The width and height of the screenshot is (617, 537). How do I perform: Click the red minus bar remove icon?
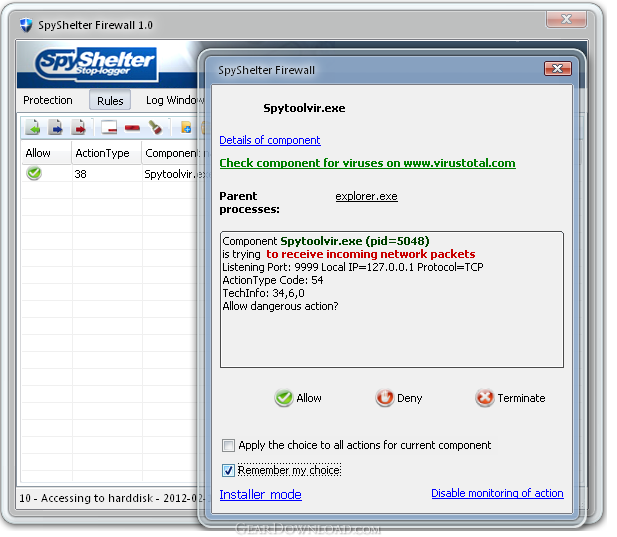pos(132,128)
